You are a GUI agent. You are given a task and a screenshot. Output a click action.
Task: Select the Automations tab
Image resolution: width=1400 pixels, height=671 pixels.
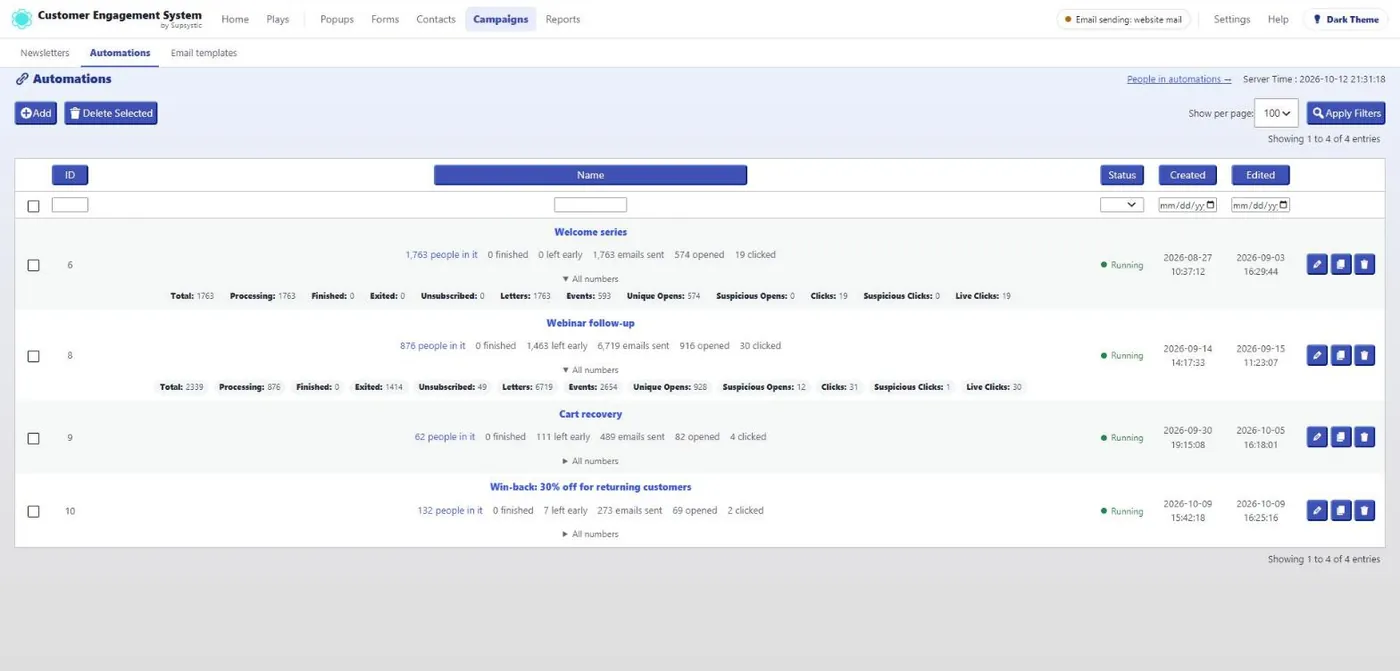tap(120, 53)
